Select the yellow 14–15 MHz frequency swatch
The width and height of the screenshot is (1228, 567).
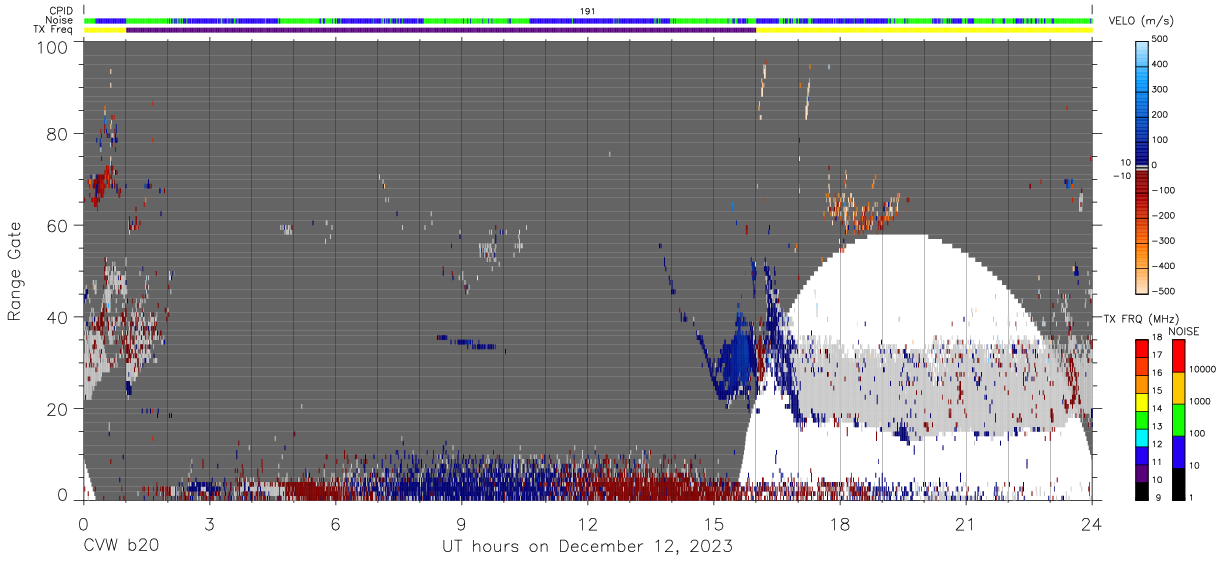pos(1142,402)
